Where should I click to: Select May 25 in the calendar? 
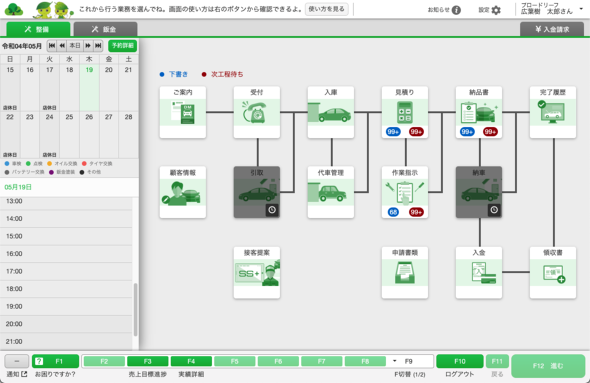pyautogui.click(x=69, y=134)
